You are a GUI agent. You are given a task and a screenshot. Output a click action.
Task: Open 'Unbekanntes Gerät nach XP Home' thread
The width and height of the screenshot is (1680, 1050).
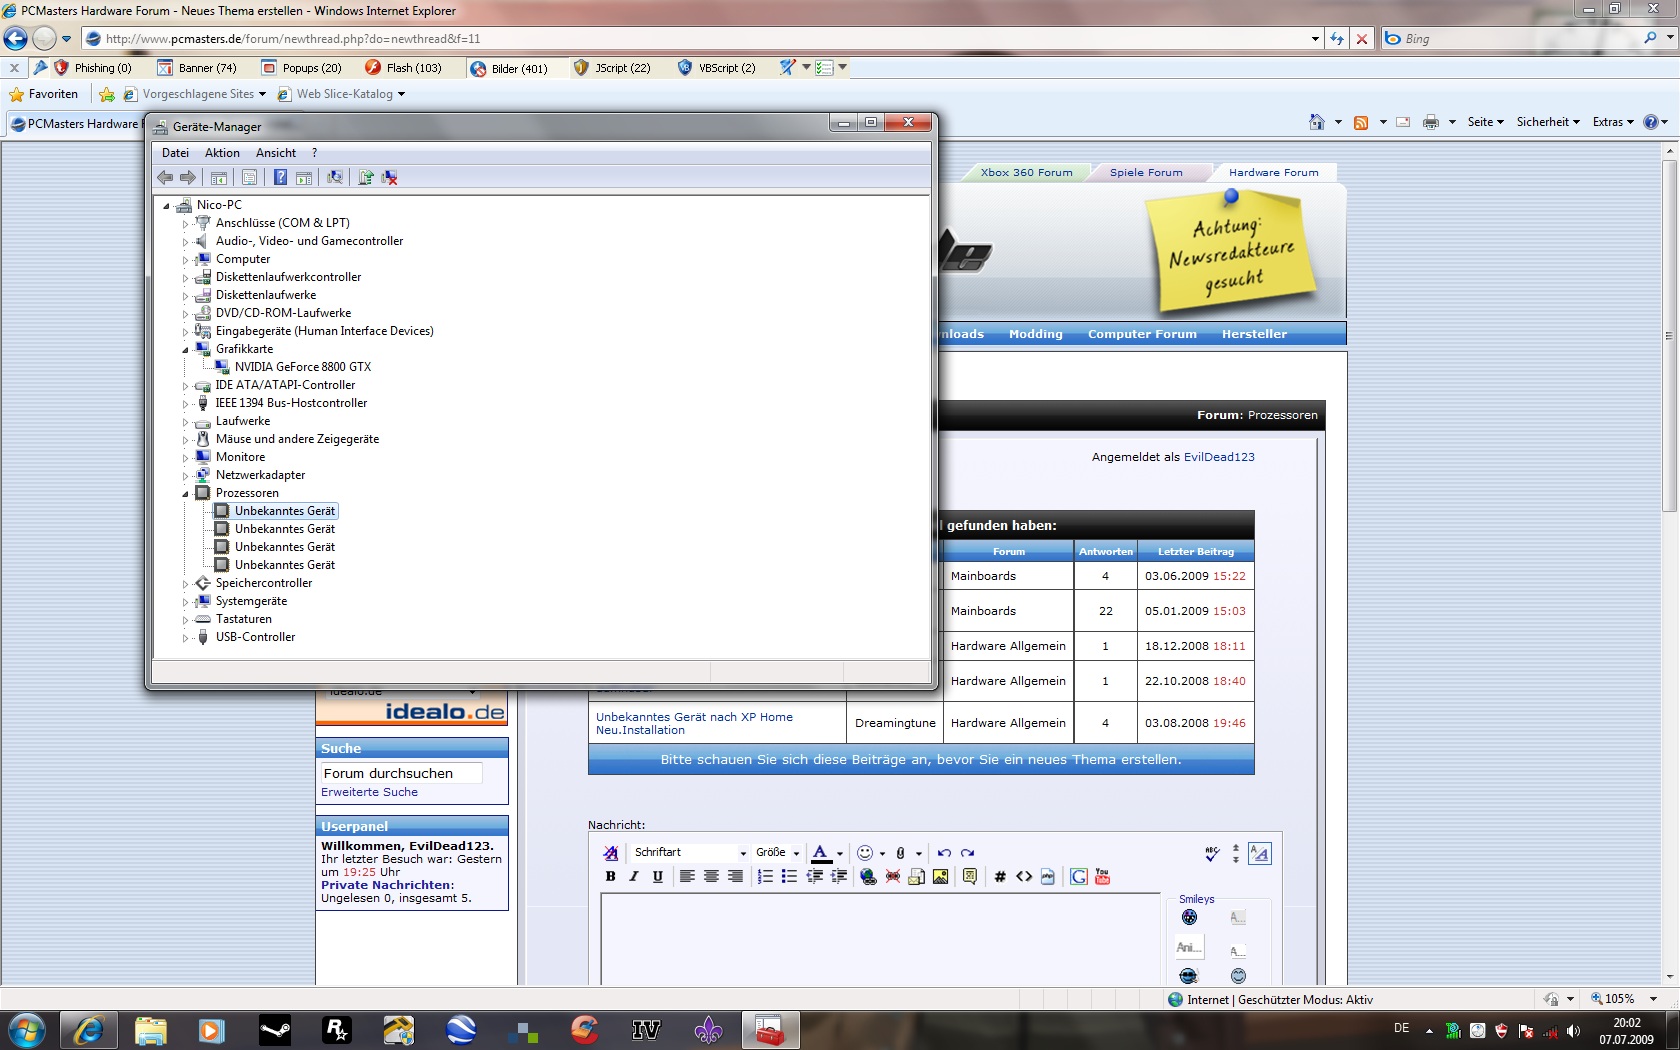pos(694,723)
